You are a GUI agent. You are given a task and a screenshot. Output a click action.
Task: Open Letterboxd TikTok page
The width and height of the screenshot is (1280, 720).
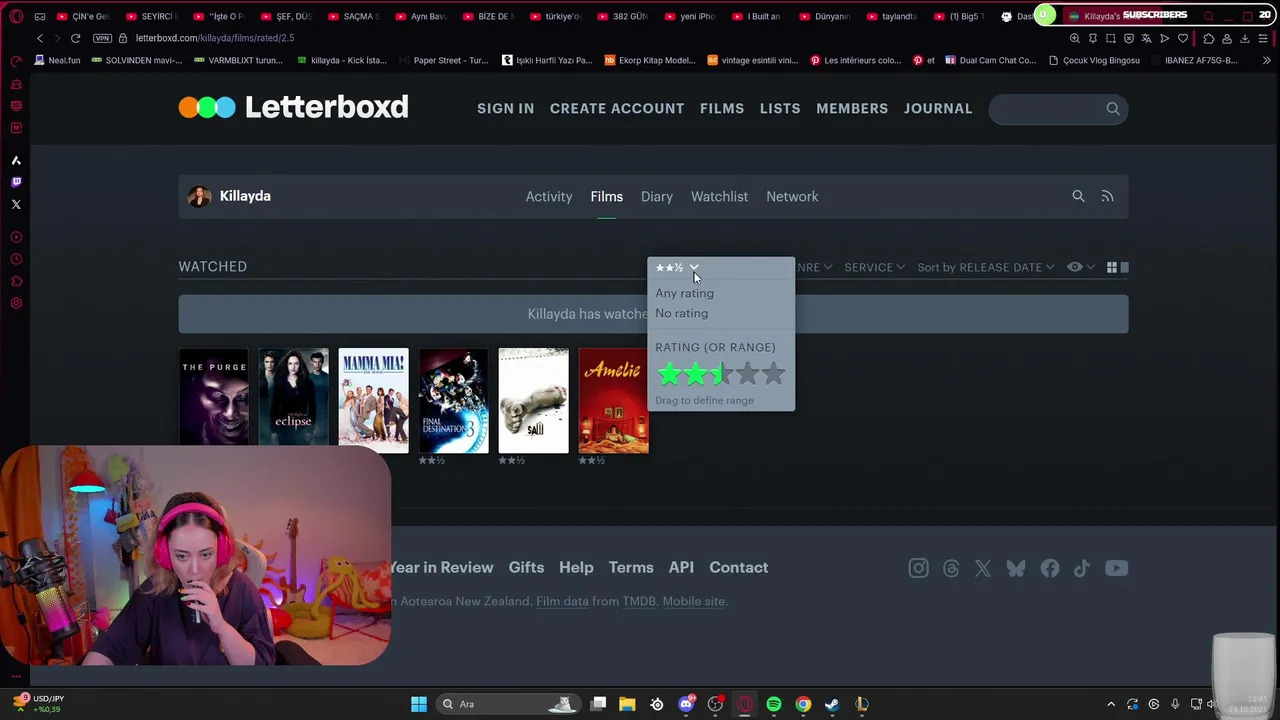click(1082, 568)
